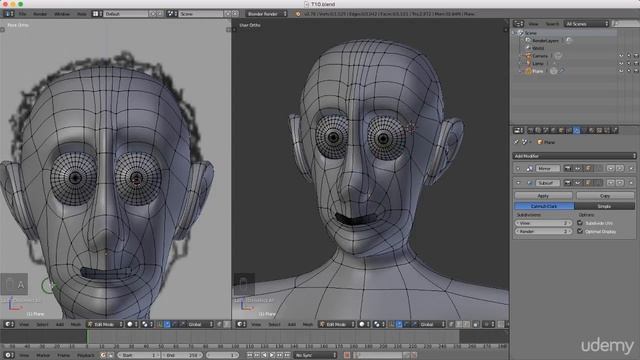This screenshot has width=640, height=360.
Task: Jump to the timeline start frame
Action: coord(249,355)
